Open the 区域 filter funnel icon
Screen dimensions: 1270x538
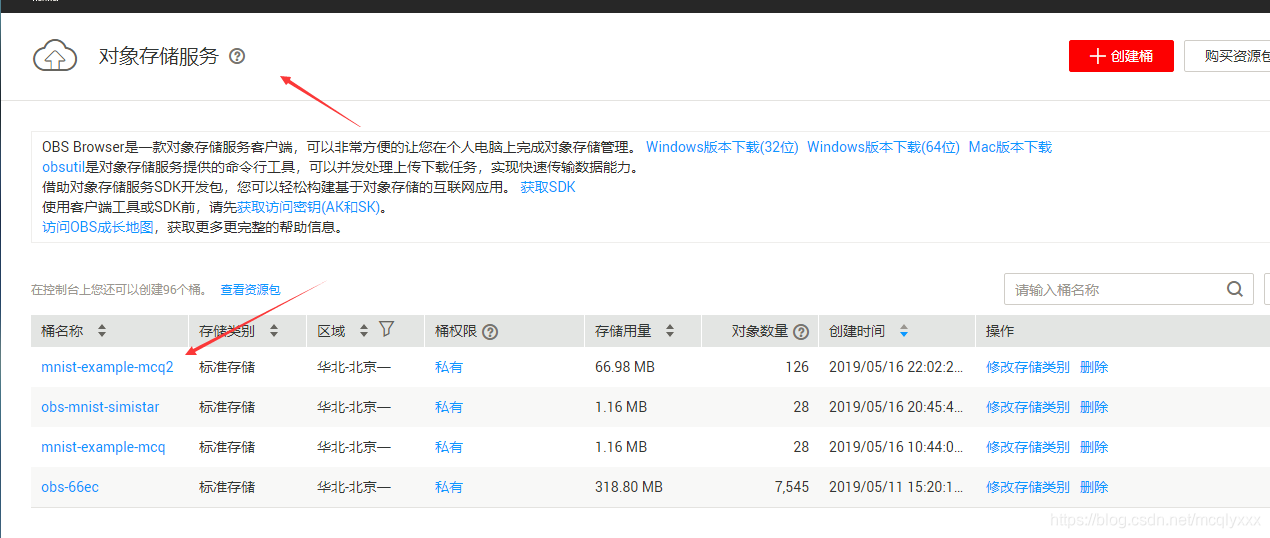(386, 329)
